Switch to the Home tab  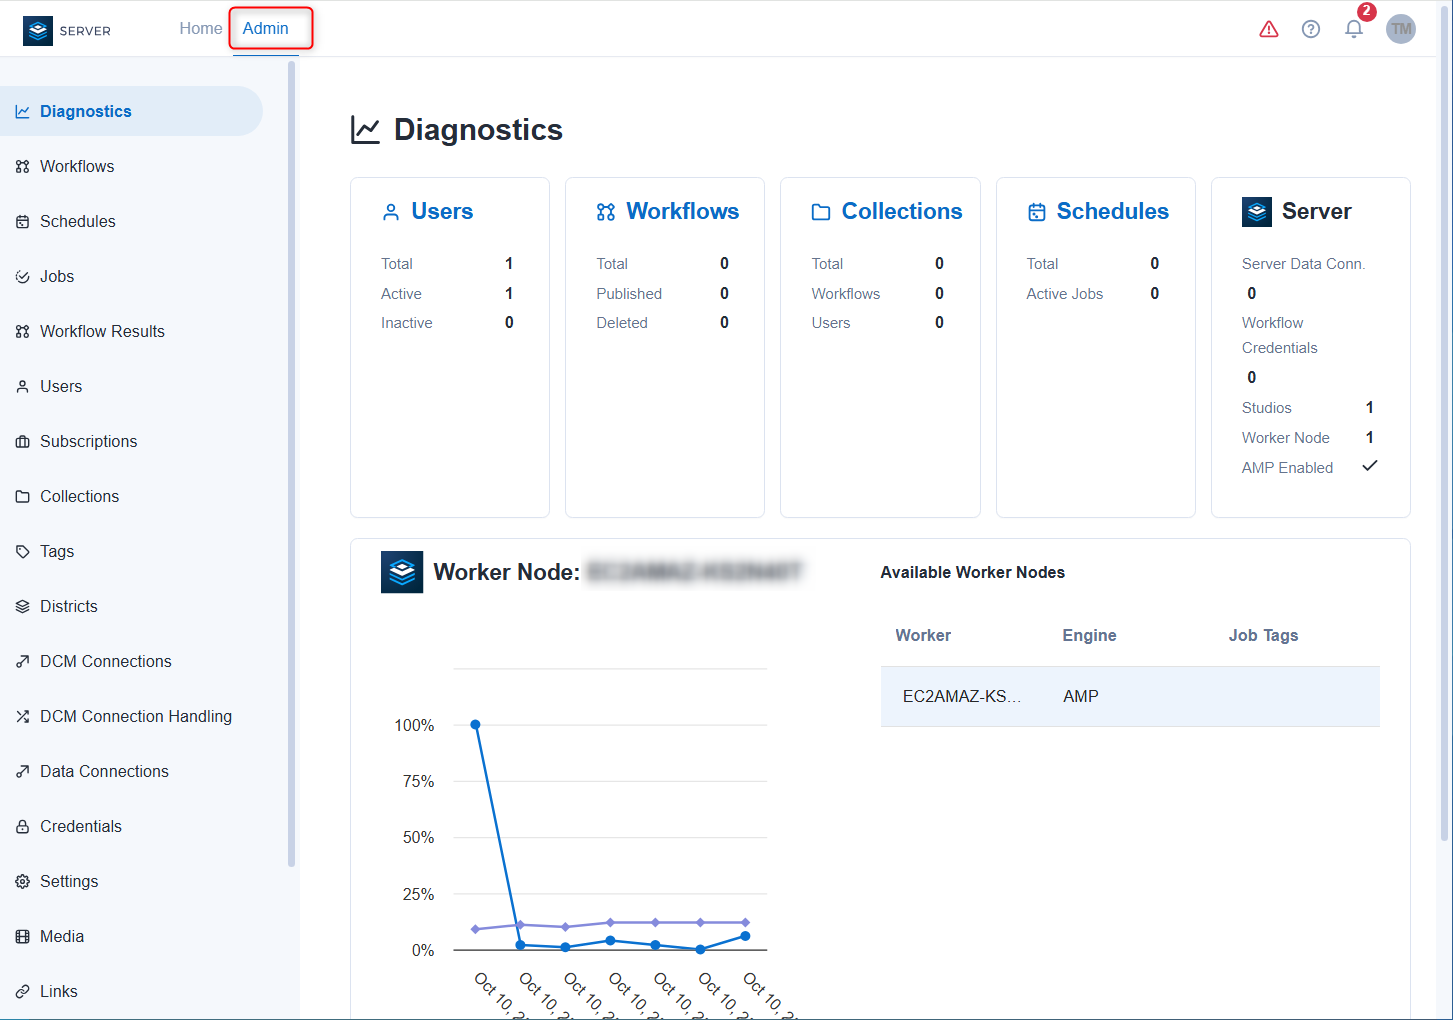[200, 28]
